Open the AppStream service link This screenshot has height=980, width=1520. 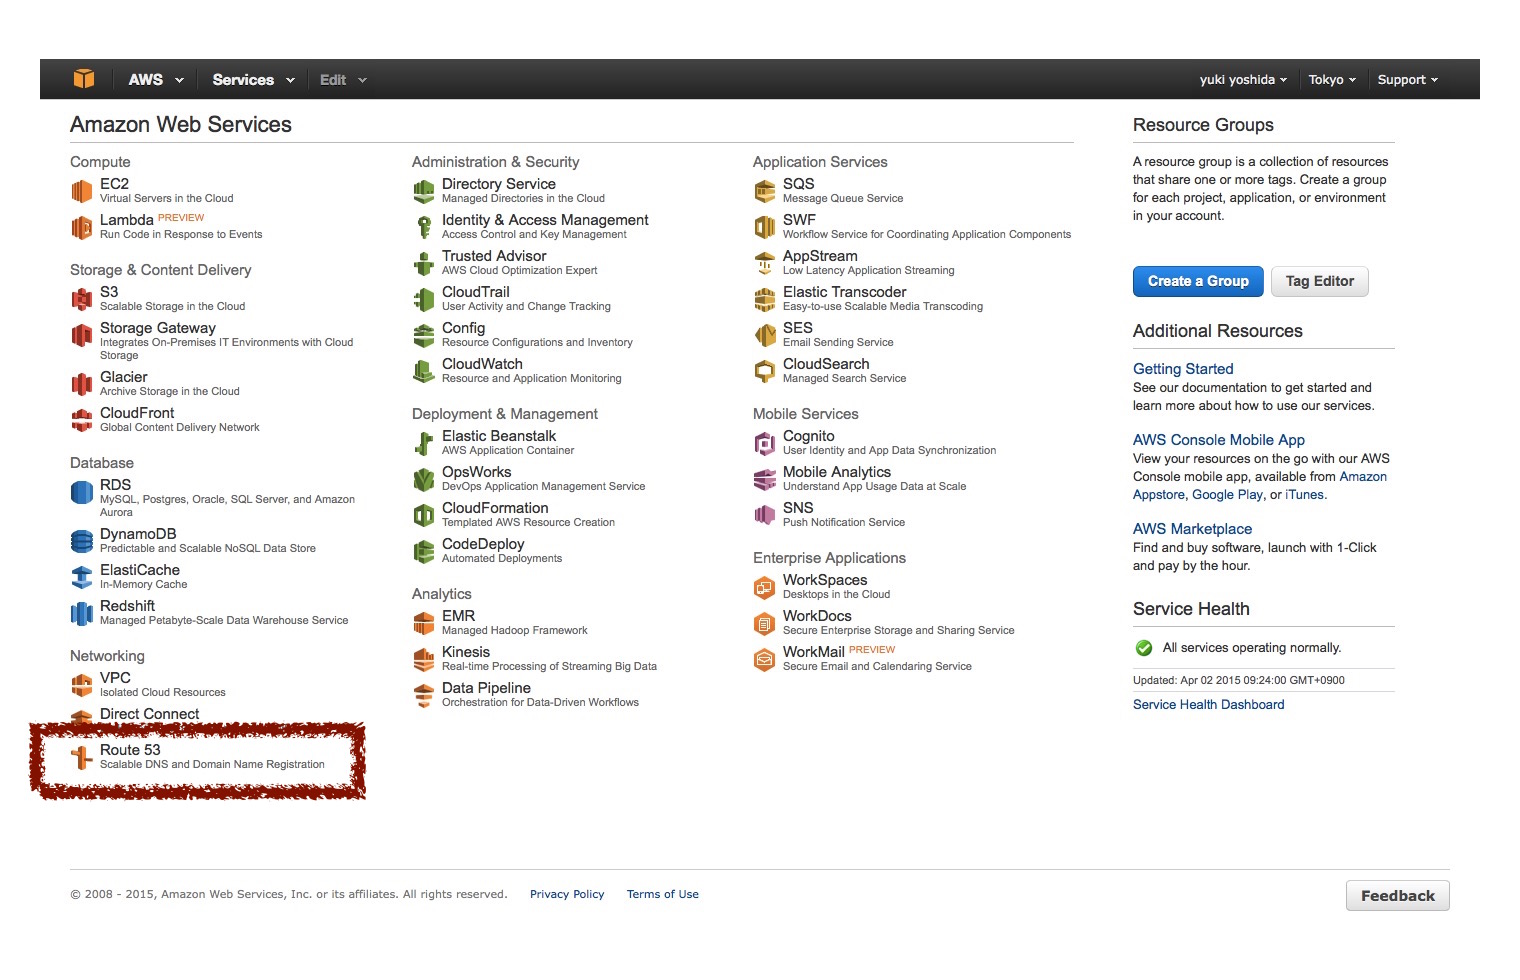(820, 256)
